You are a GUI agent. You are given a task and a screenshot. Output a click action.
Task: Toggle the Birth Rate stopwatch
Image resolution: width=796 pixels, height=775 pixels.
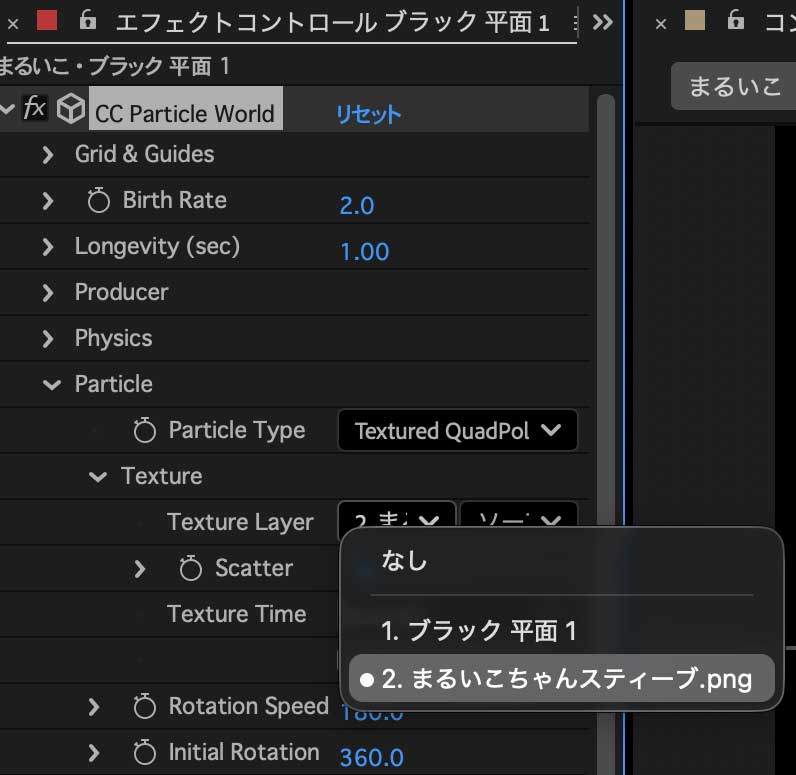tap(98, 200)
